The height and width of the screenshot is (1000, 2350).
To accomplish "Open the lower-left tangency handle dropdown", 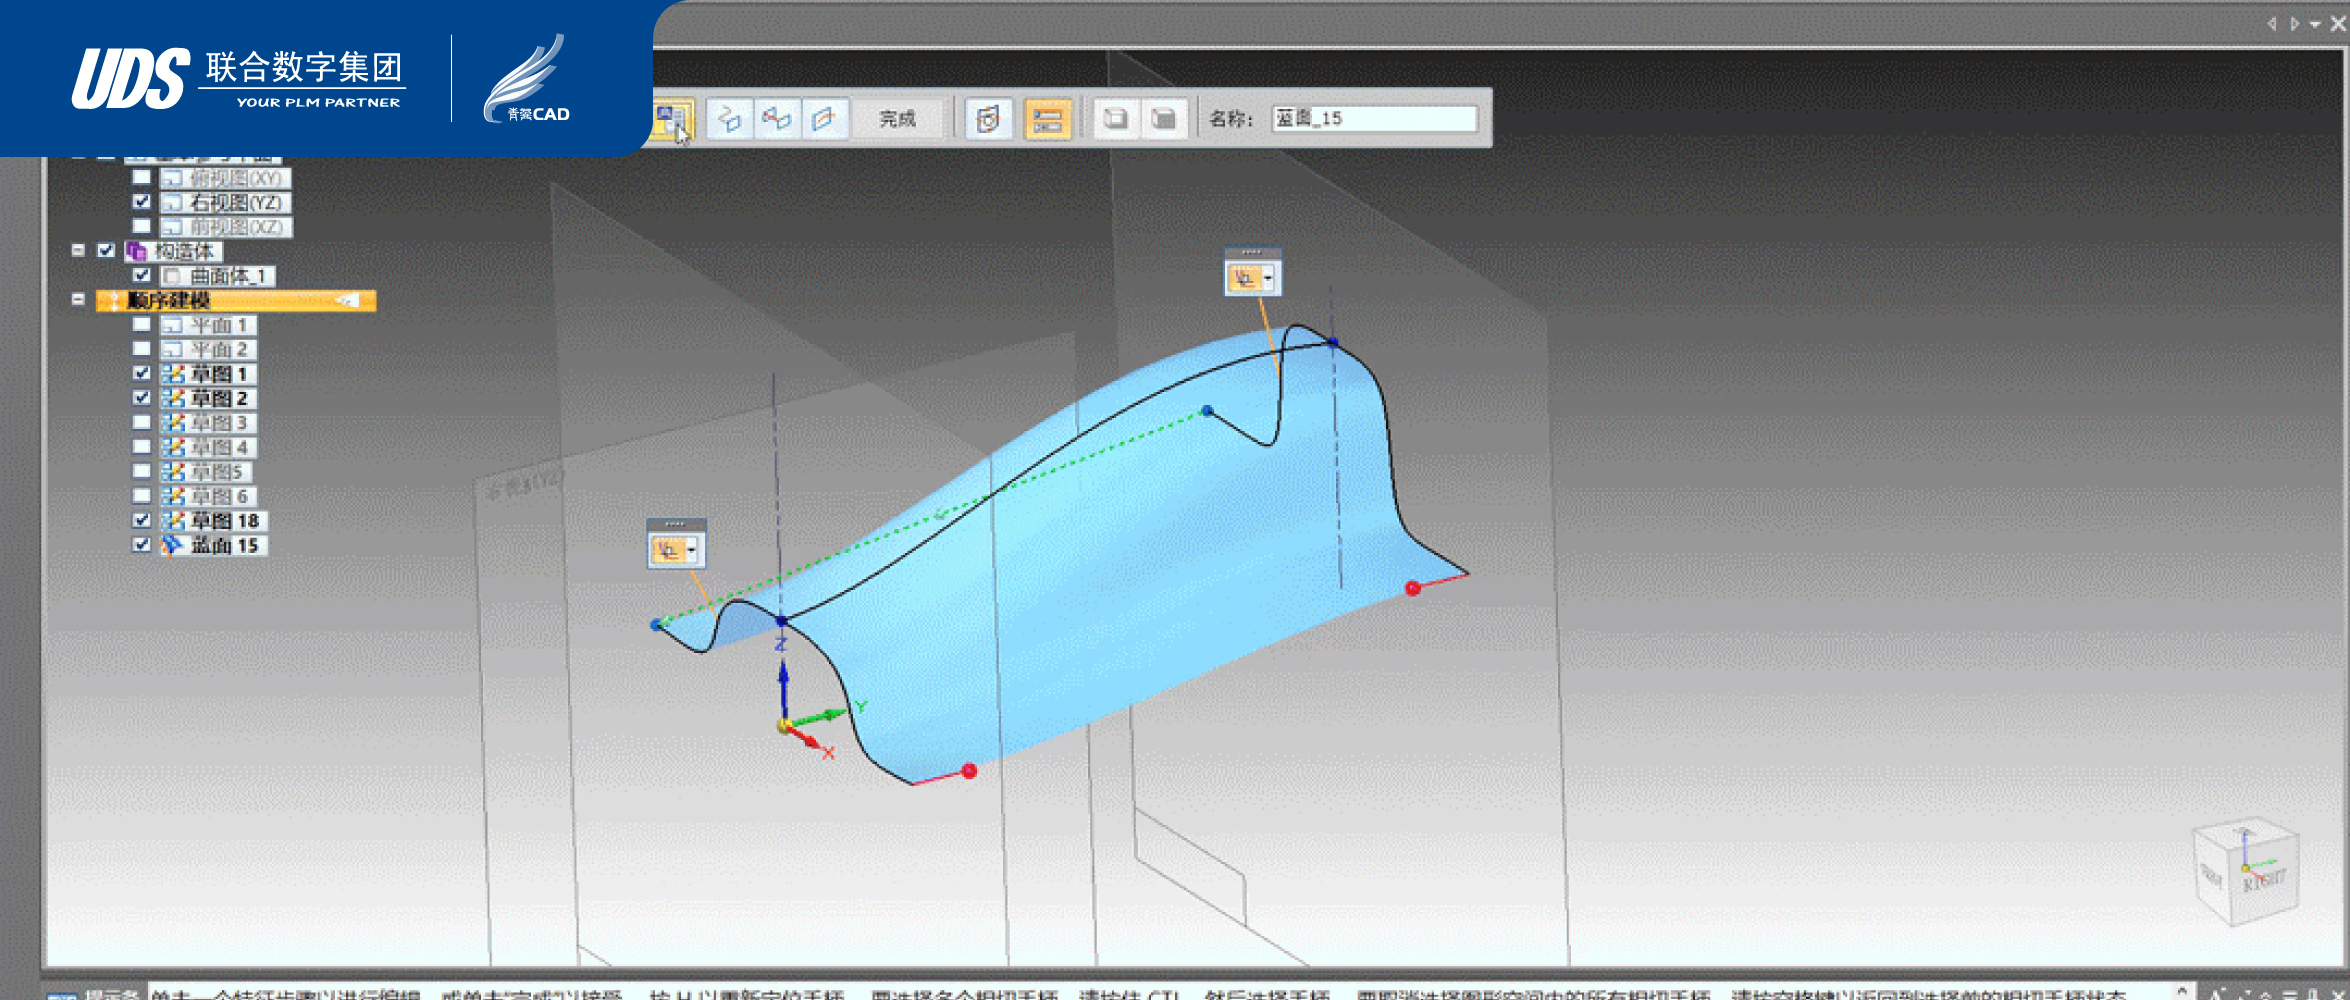I will (x=691, y=550).
